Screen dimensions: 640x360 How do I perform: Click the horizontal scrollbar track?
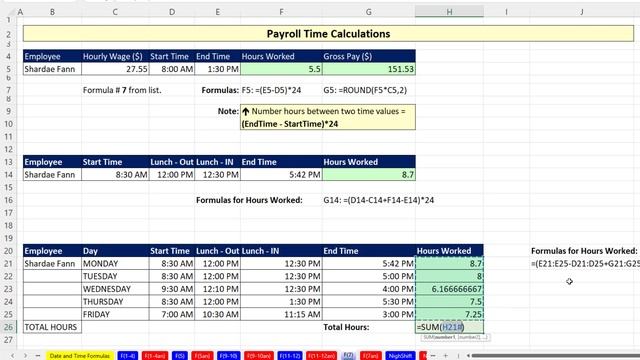555,356
